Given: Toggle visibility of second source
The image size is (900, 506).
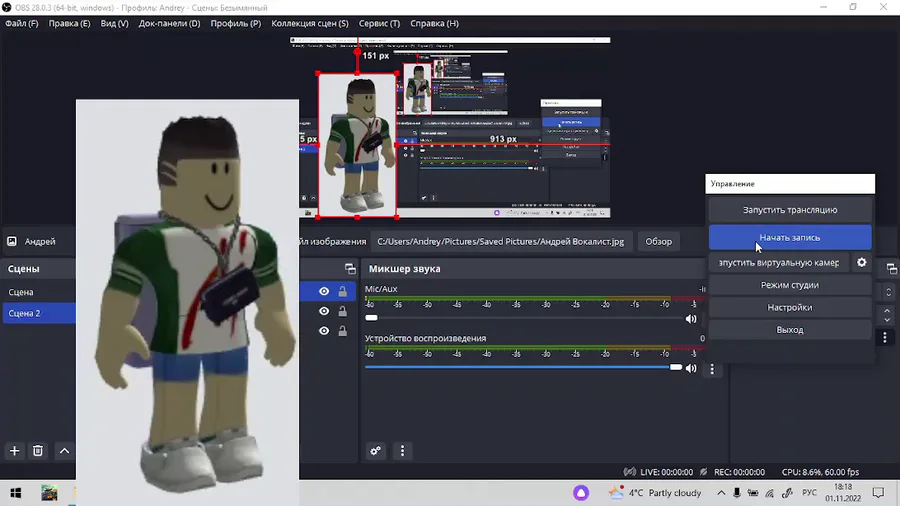Looking at the screenshot, I should (x=324, y=311).
